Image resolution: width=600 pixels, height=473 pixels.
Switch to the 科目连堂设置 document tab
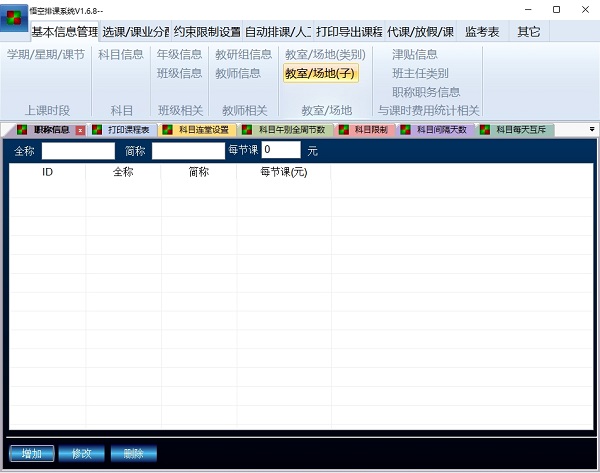click(x=204, y=130)
